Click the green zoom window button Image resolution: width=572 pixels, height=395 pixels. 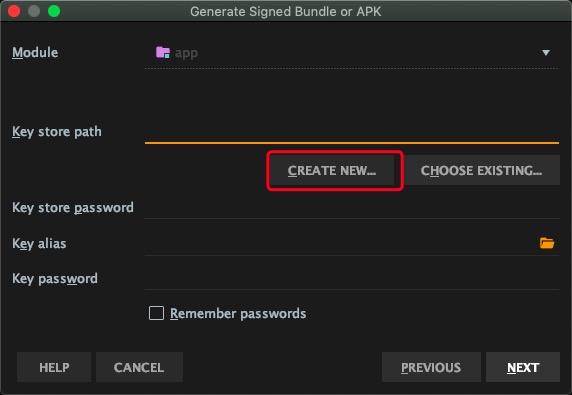point(54,11)
